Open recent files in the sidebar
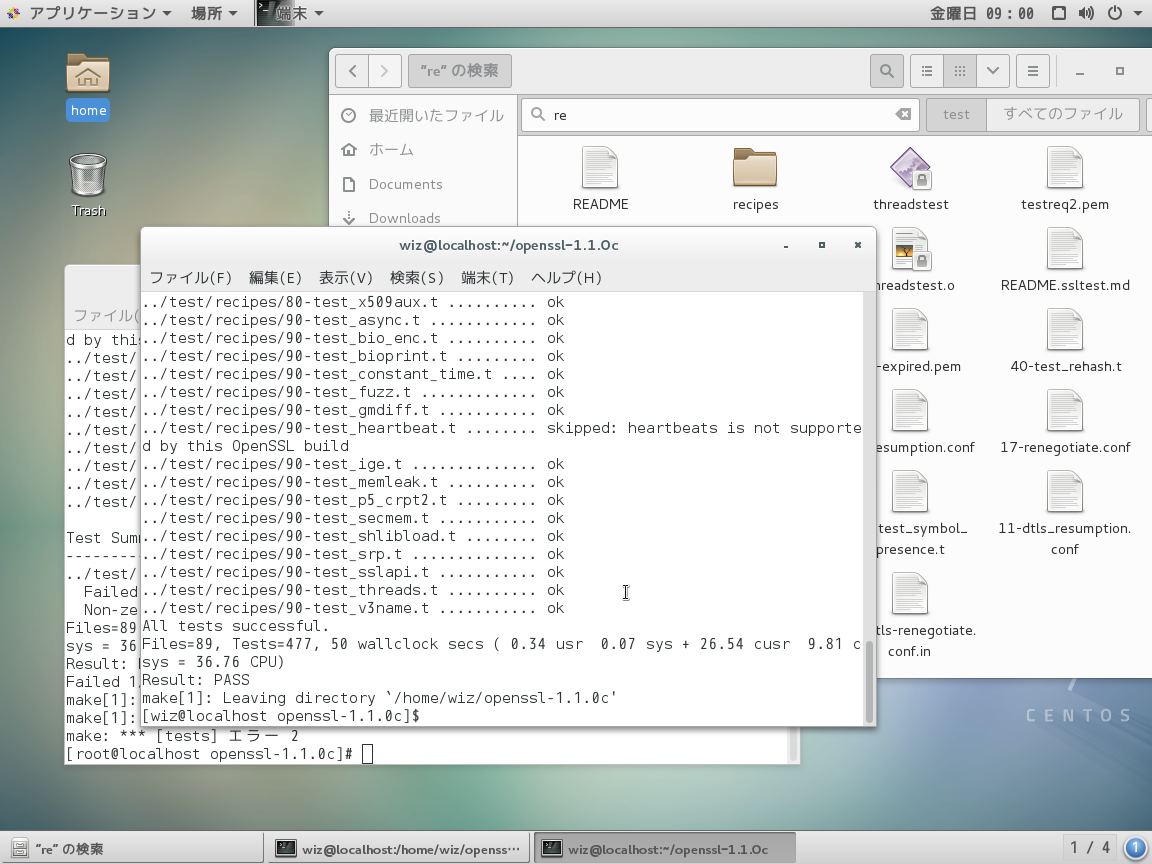Image resolution: width=1152 pixels, height=864 pixels. coord(423,115)
